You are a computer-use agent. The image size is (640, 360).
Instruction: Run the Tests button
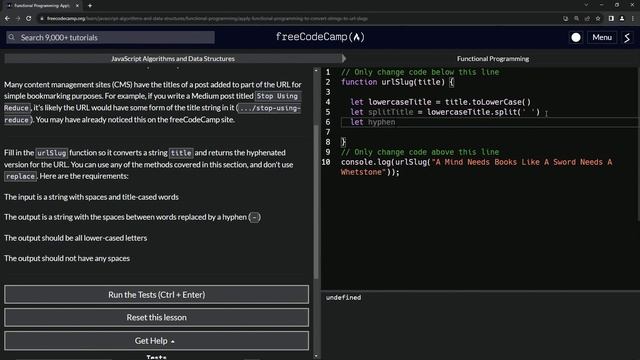pos(156,294)
